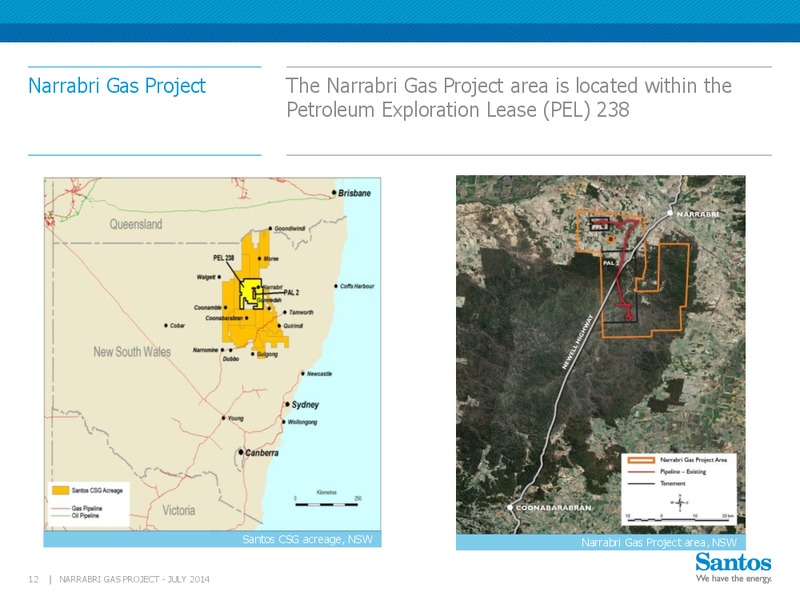Select the Tamworth town label

tap(301, 312)
